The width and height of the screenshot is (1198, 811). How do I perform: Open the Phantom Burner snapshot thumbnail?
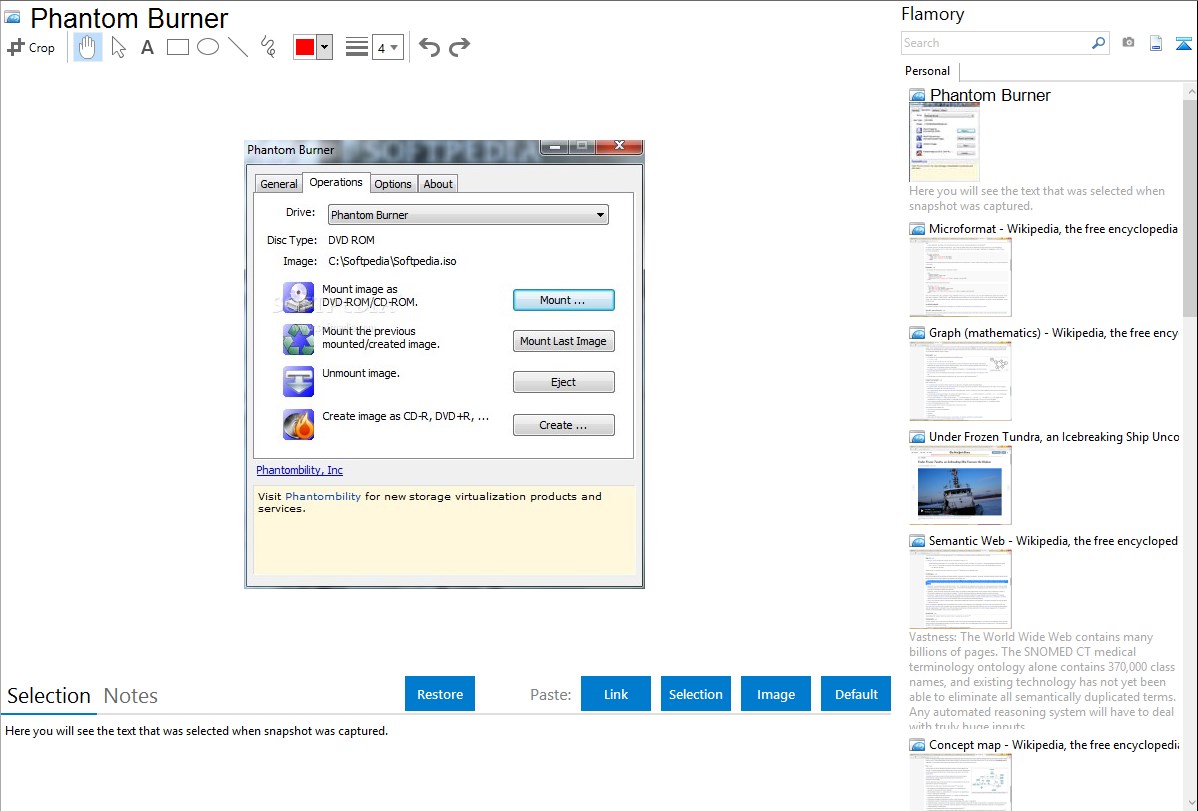coord(944,142)
